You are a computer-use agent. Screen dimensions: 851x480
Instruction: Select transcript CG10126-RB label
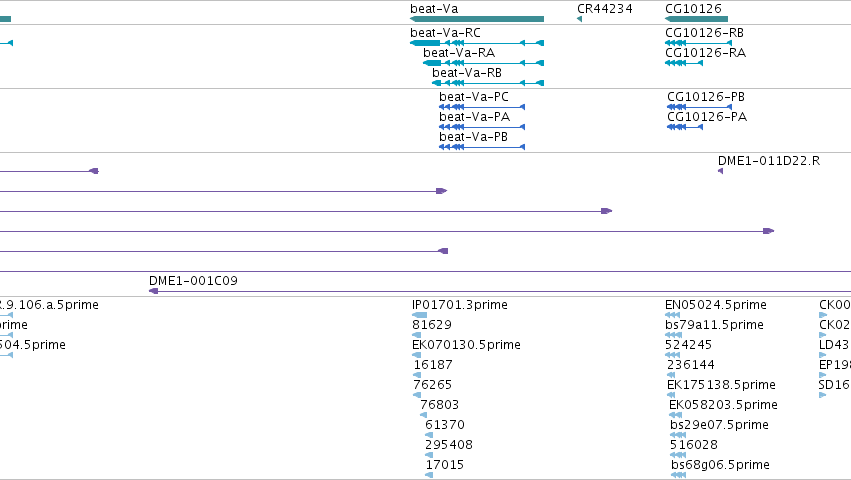tap(704, 33)
